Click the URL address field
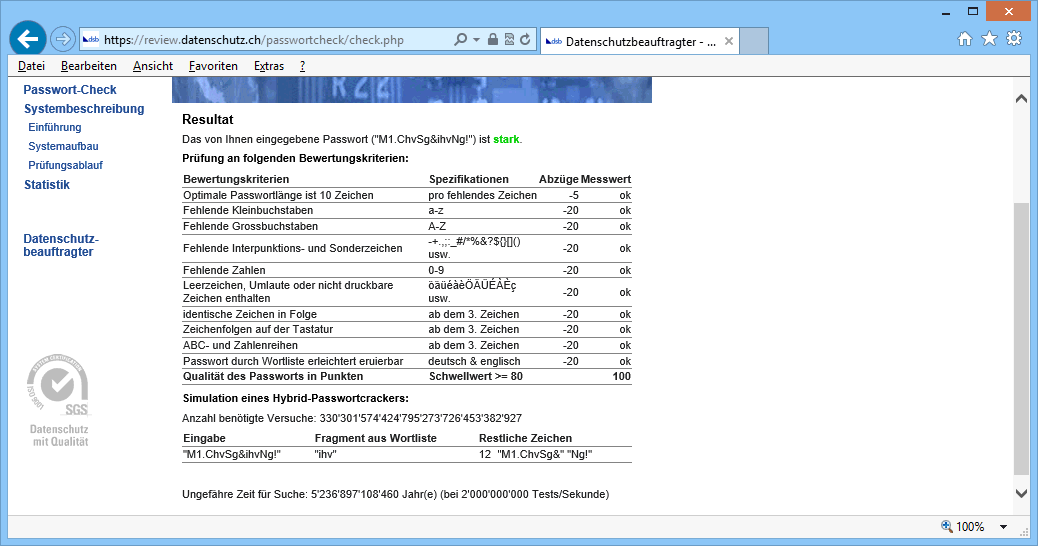 point(270,40)
